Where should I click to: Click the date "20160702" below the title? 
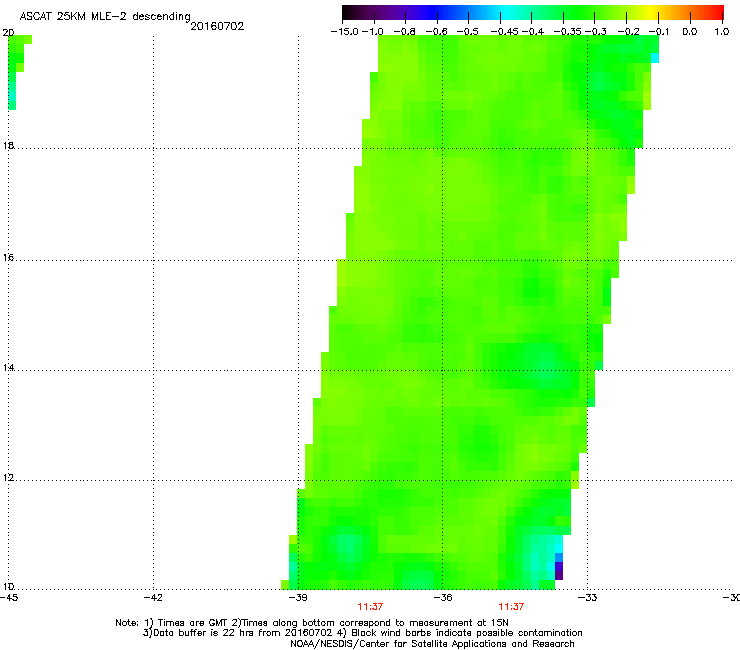click(x=217, y=26)
